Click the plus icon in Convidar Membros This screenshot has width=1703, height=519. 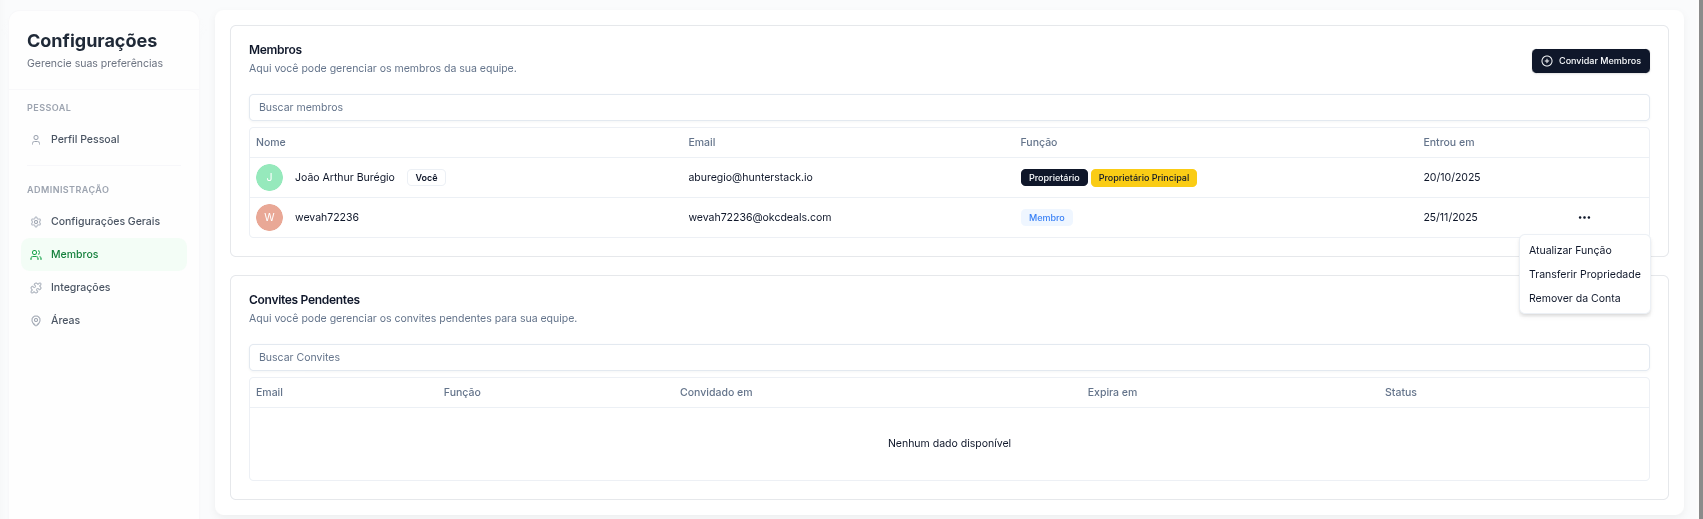coord(1547,61)
